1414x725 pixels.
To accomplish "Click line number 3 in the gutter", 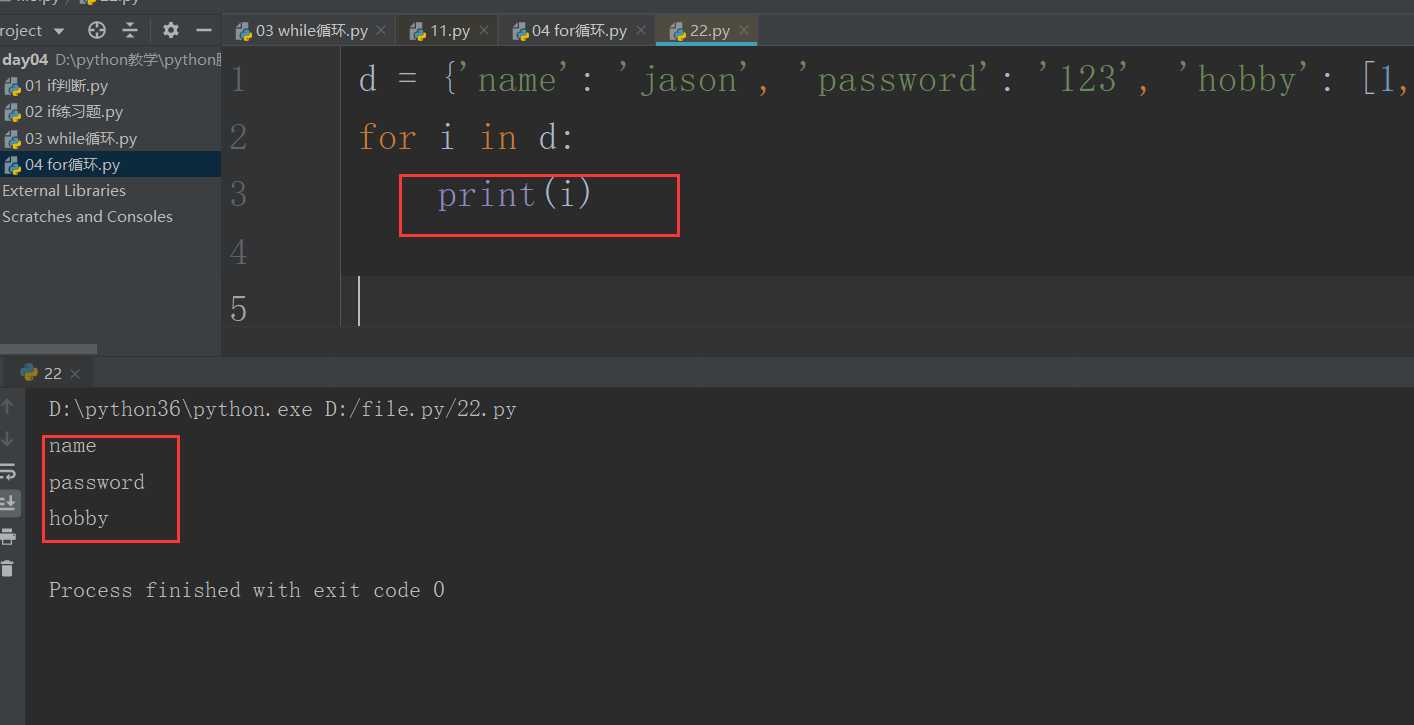I will coord(238,194).
